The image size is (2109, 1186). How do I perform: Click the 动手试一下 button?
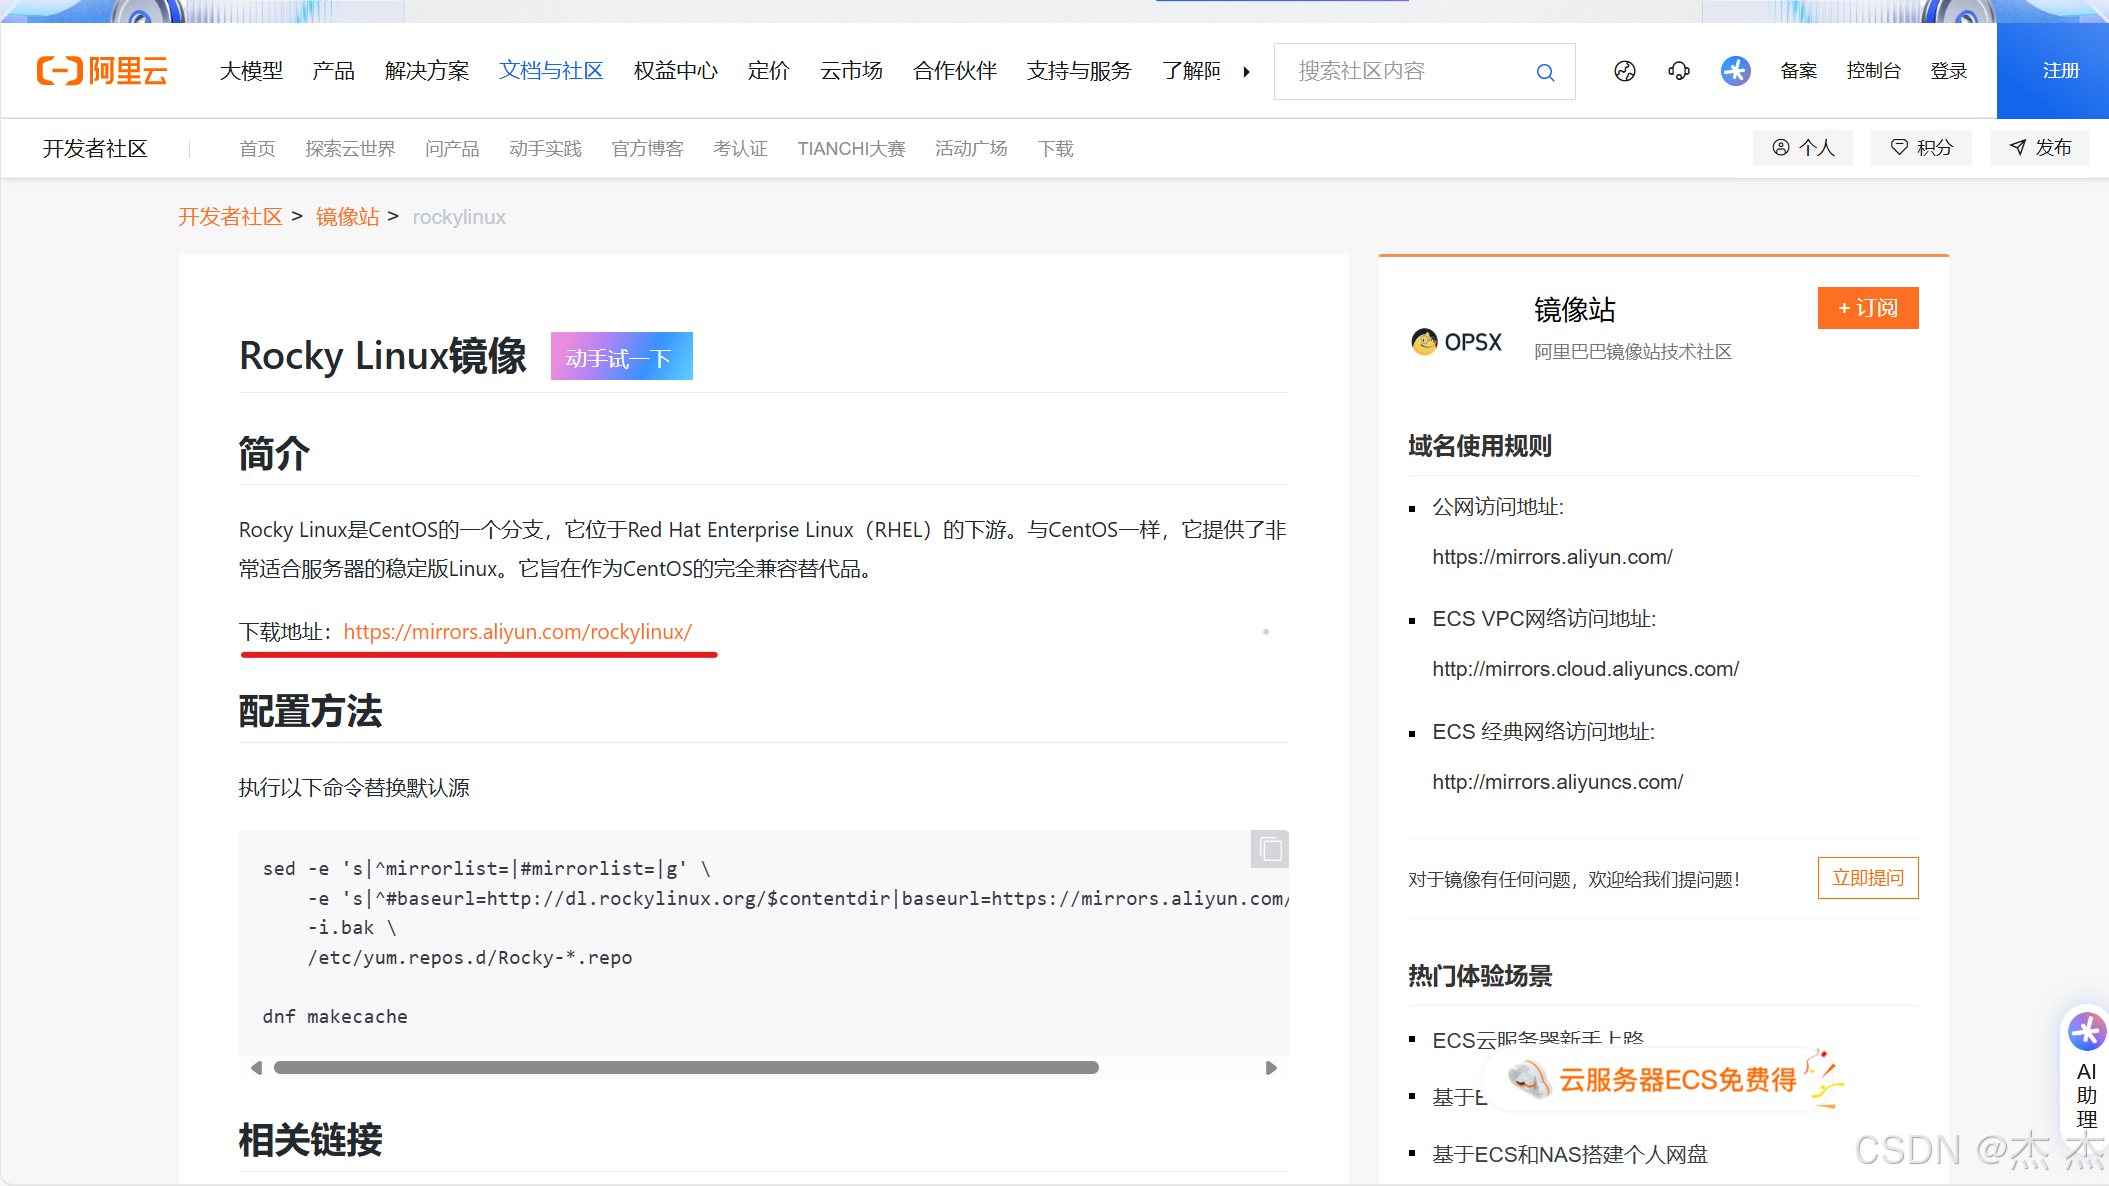pos(621,356)
